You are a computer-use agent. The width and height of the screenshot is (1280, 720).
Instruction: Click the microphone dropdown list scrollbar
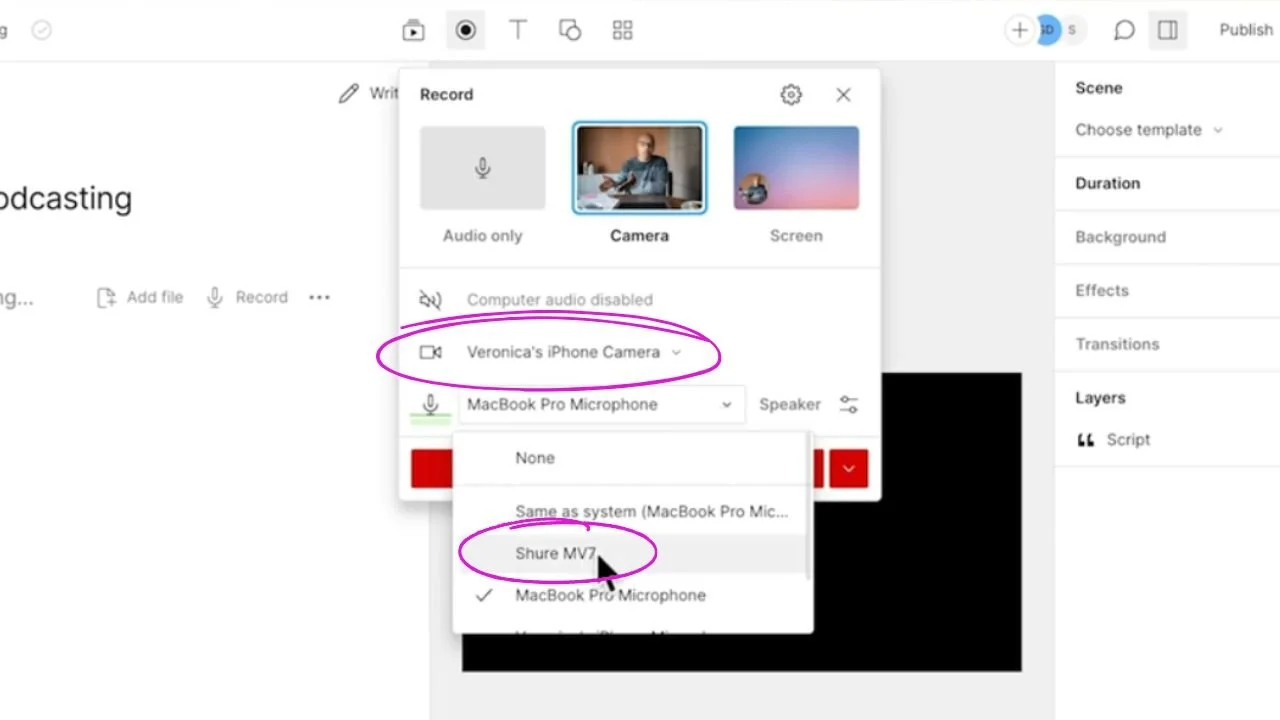808,505
